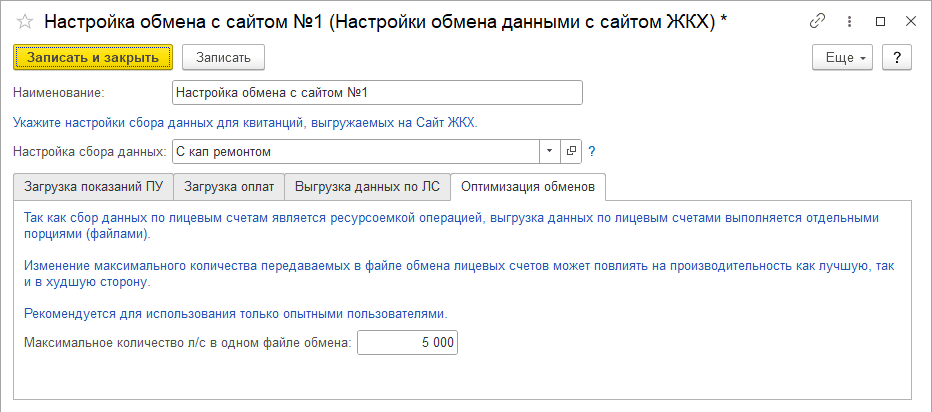Open the three-dot window options menu
932x412 pixels.
pyautogui.click(x=850, y=22)
